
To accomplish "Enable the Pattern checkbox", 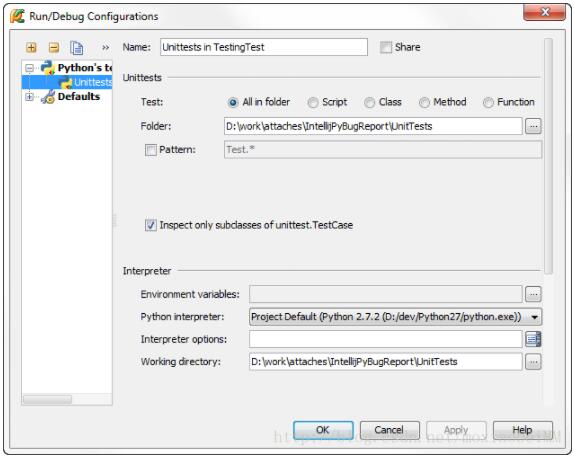I will coord(151,150).
